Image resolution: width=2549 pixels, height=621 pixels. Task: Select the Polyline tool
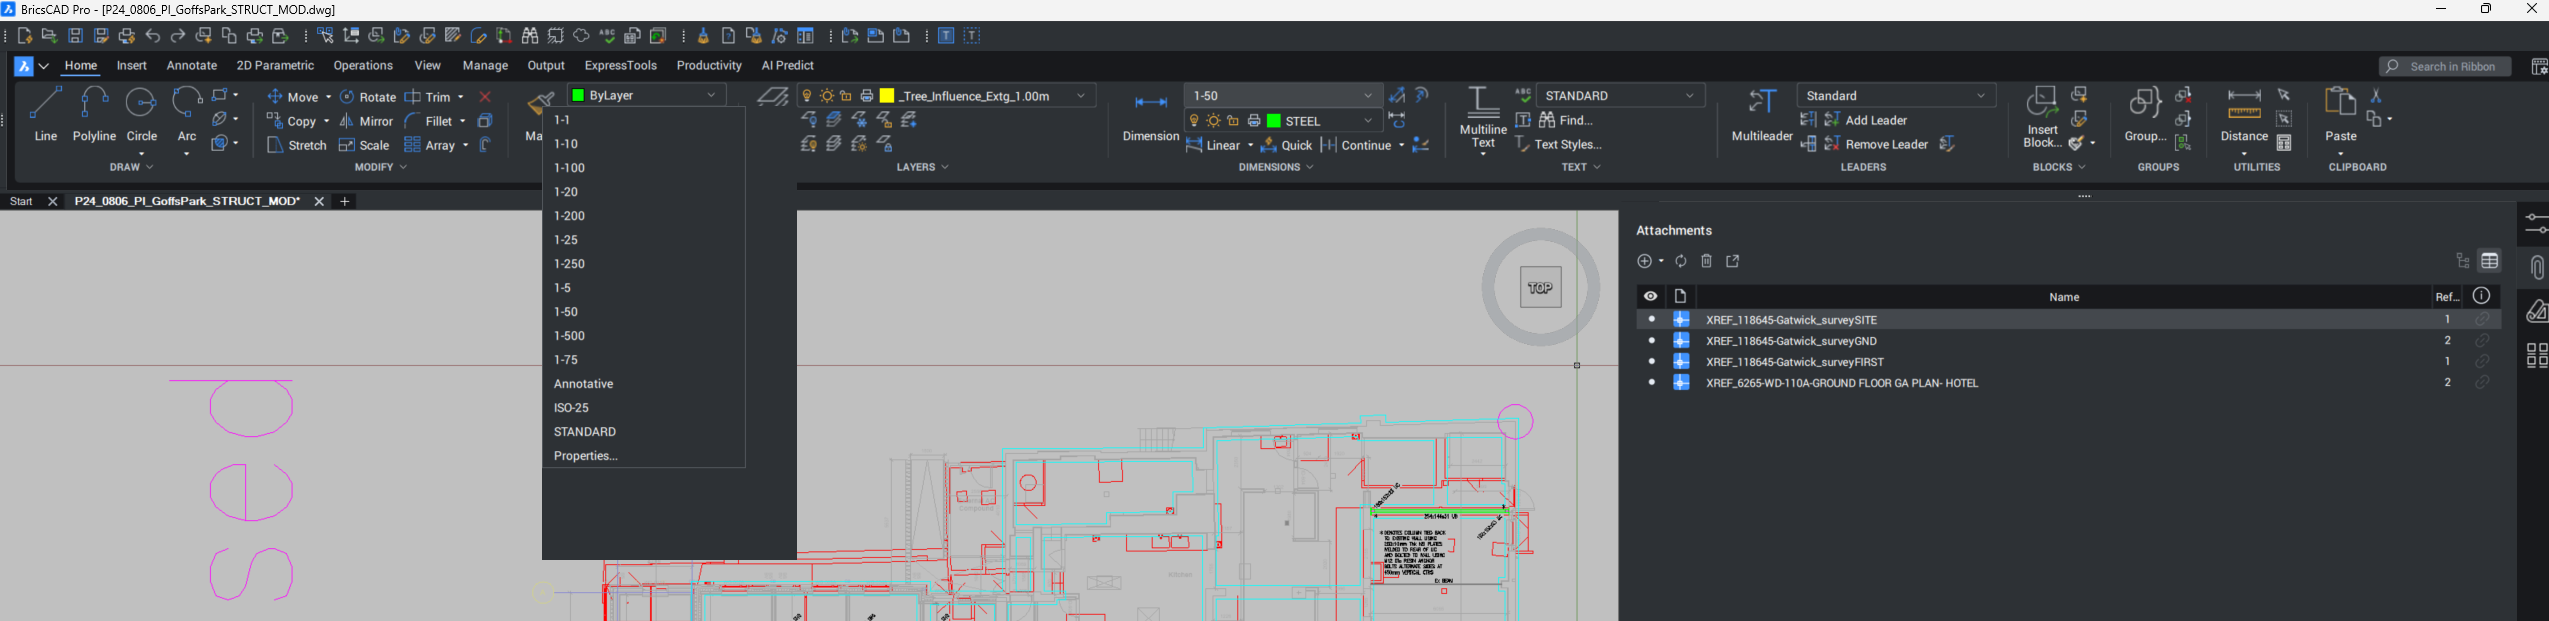[94, 104]
